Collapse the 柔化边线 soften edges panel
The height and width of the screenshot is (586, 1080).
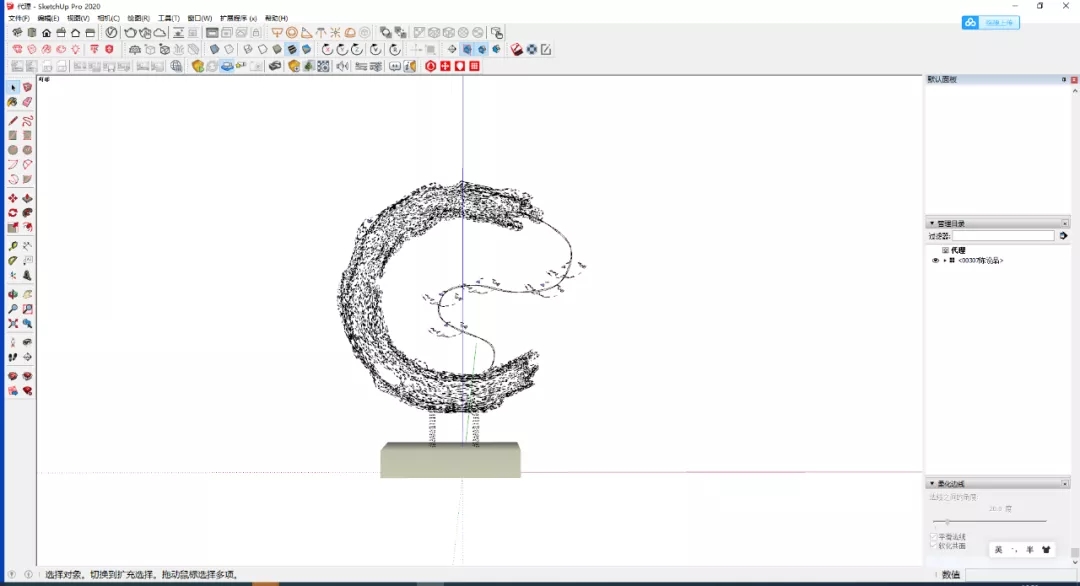coord(932,484)
